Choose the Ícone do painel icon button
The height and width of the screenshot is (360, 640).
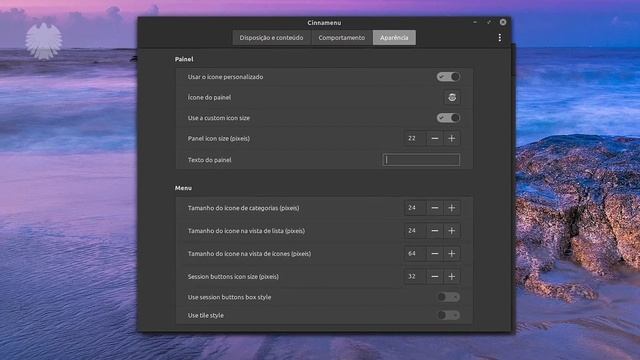pos(452,97)
